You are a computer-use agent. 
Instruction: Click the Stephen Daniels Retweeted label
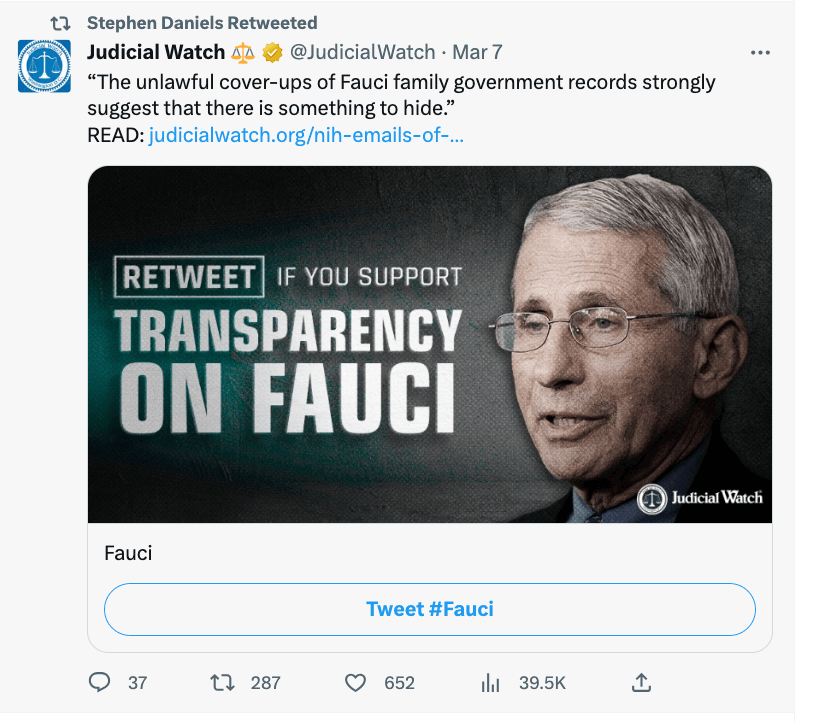click(x=202, y=22)
